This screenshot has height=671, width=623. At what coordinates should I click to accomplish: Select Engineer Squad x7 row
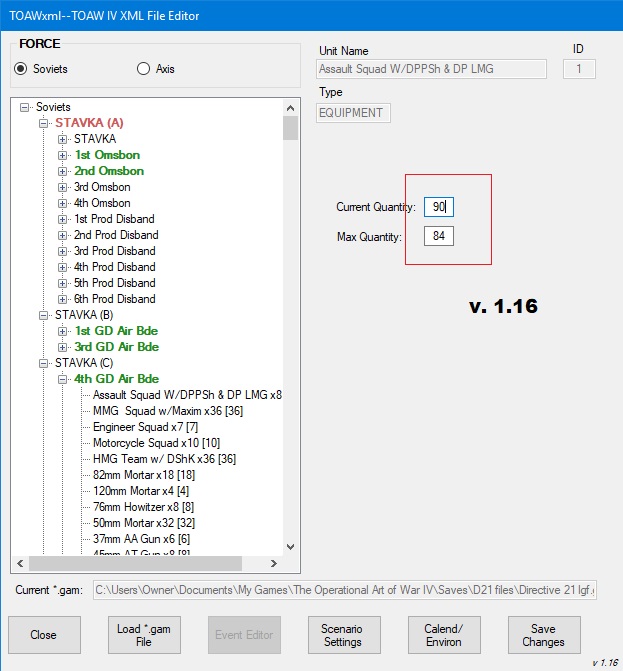click(145, 427)
